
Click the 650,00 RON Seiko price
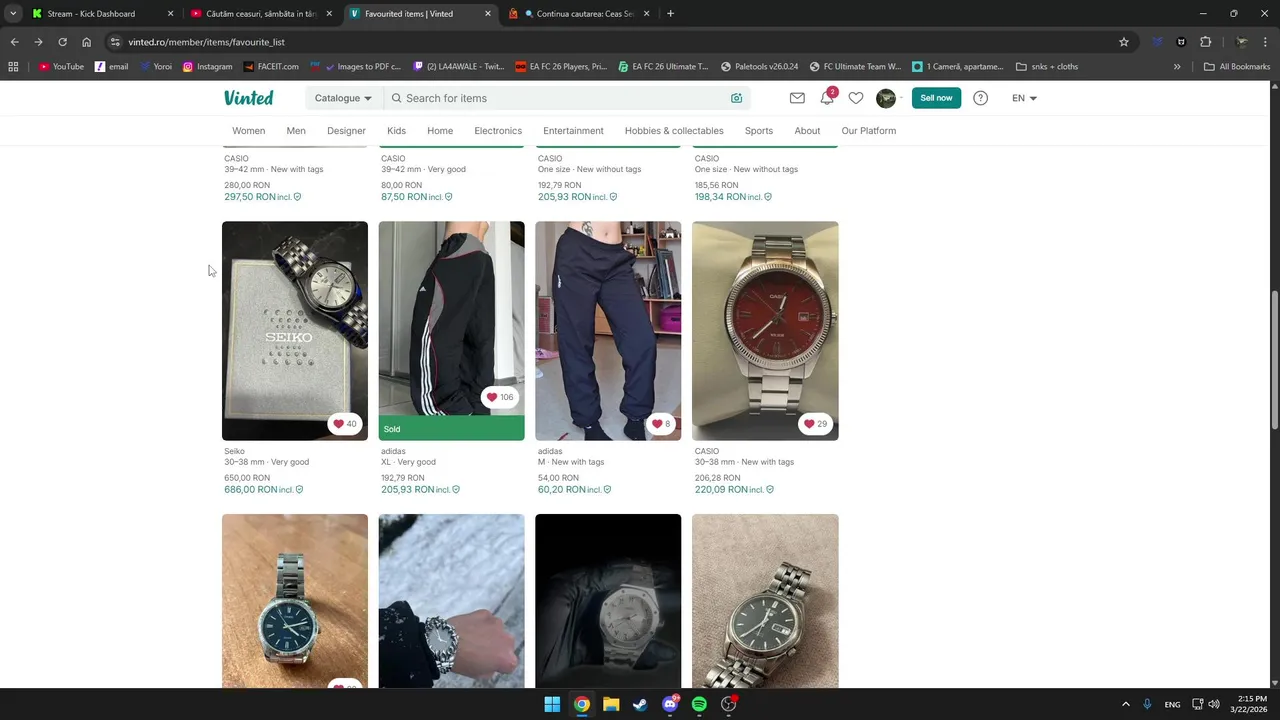tap(247, 478)
